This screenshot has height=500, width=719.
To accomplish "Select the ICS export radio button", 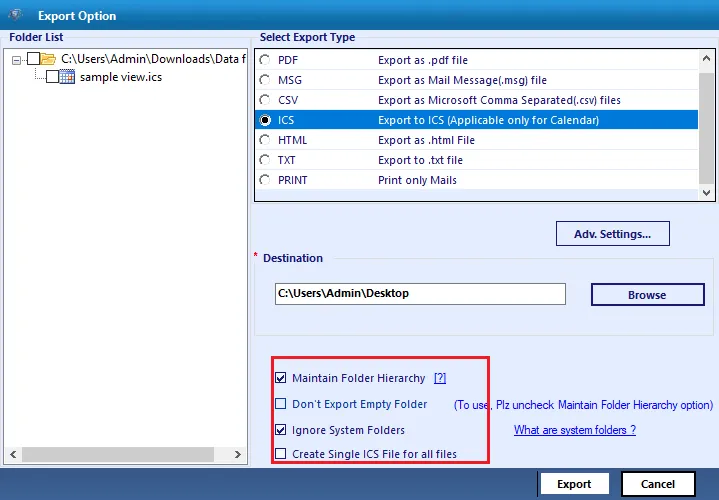I will pos(265,120).
